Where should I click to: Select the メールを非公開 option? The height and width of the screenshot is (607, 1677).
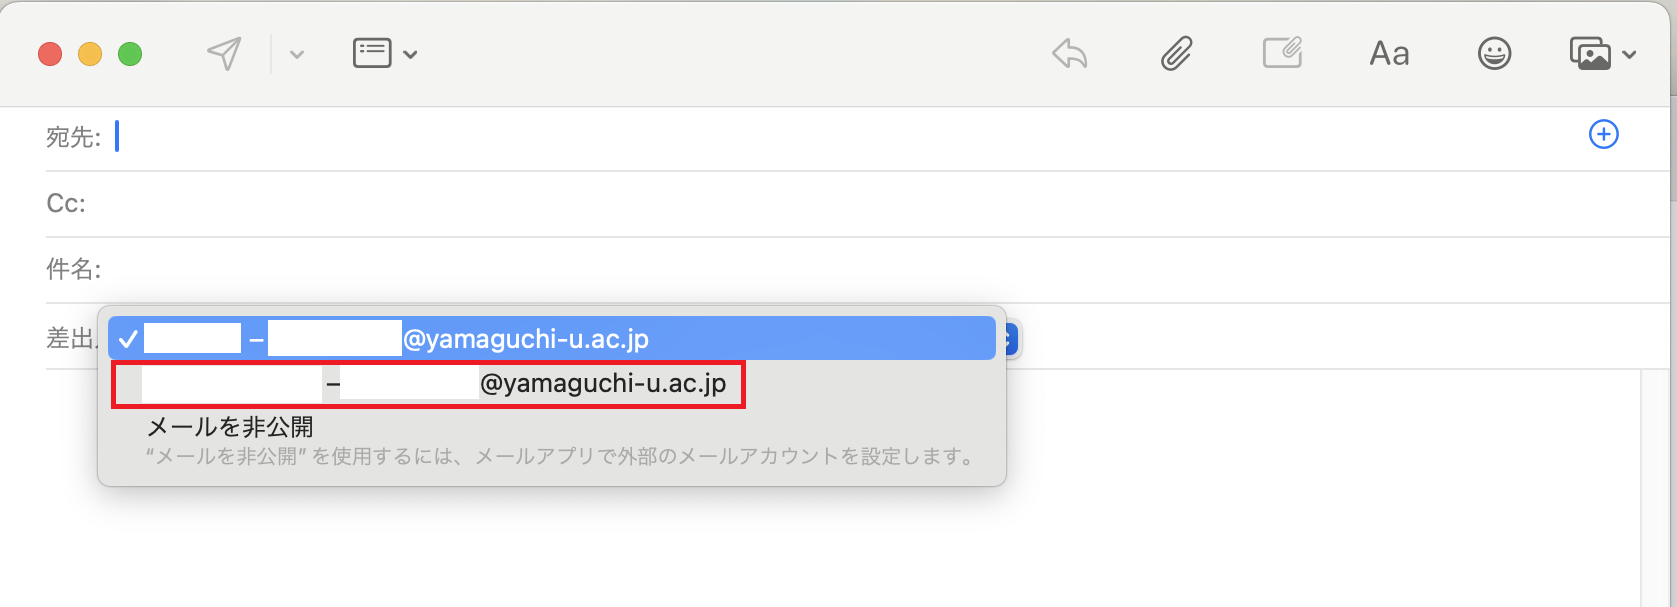pyautogui.click(x=230, y=427)
